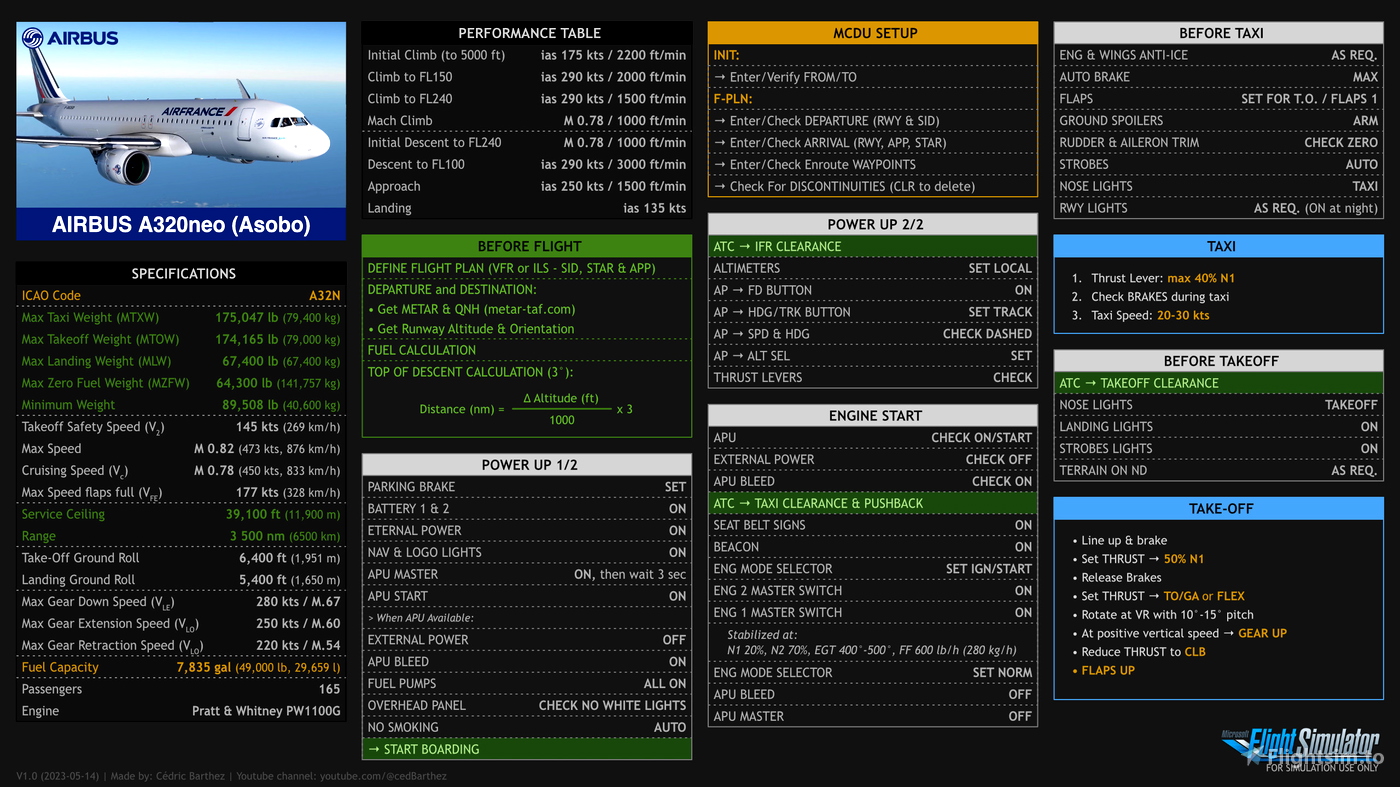Select the POWER UP 1/2 header

click(x=526, y=465)
